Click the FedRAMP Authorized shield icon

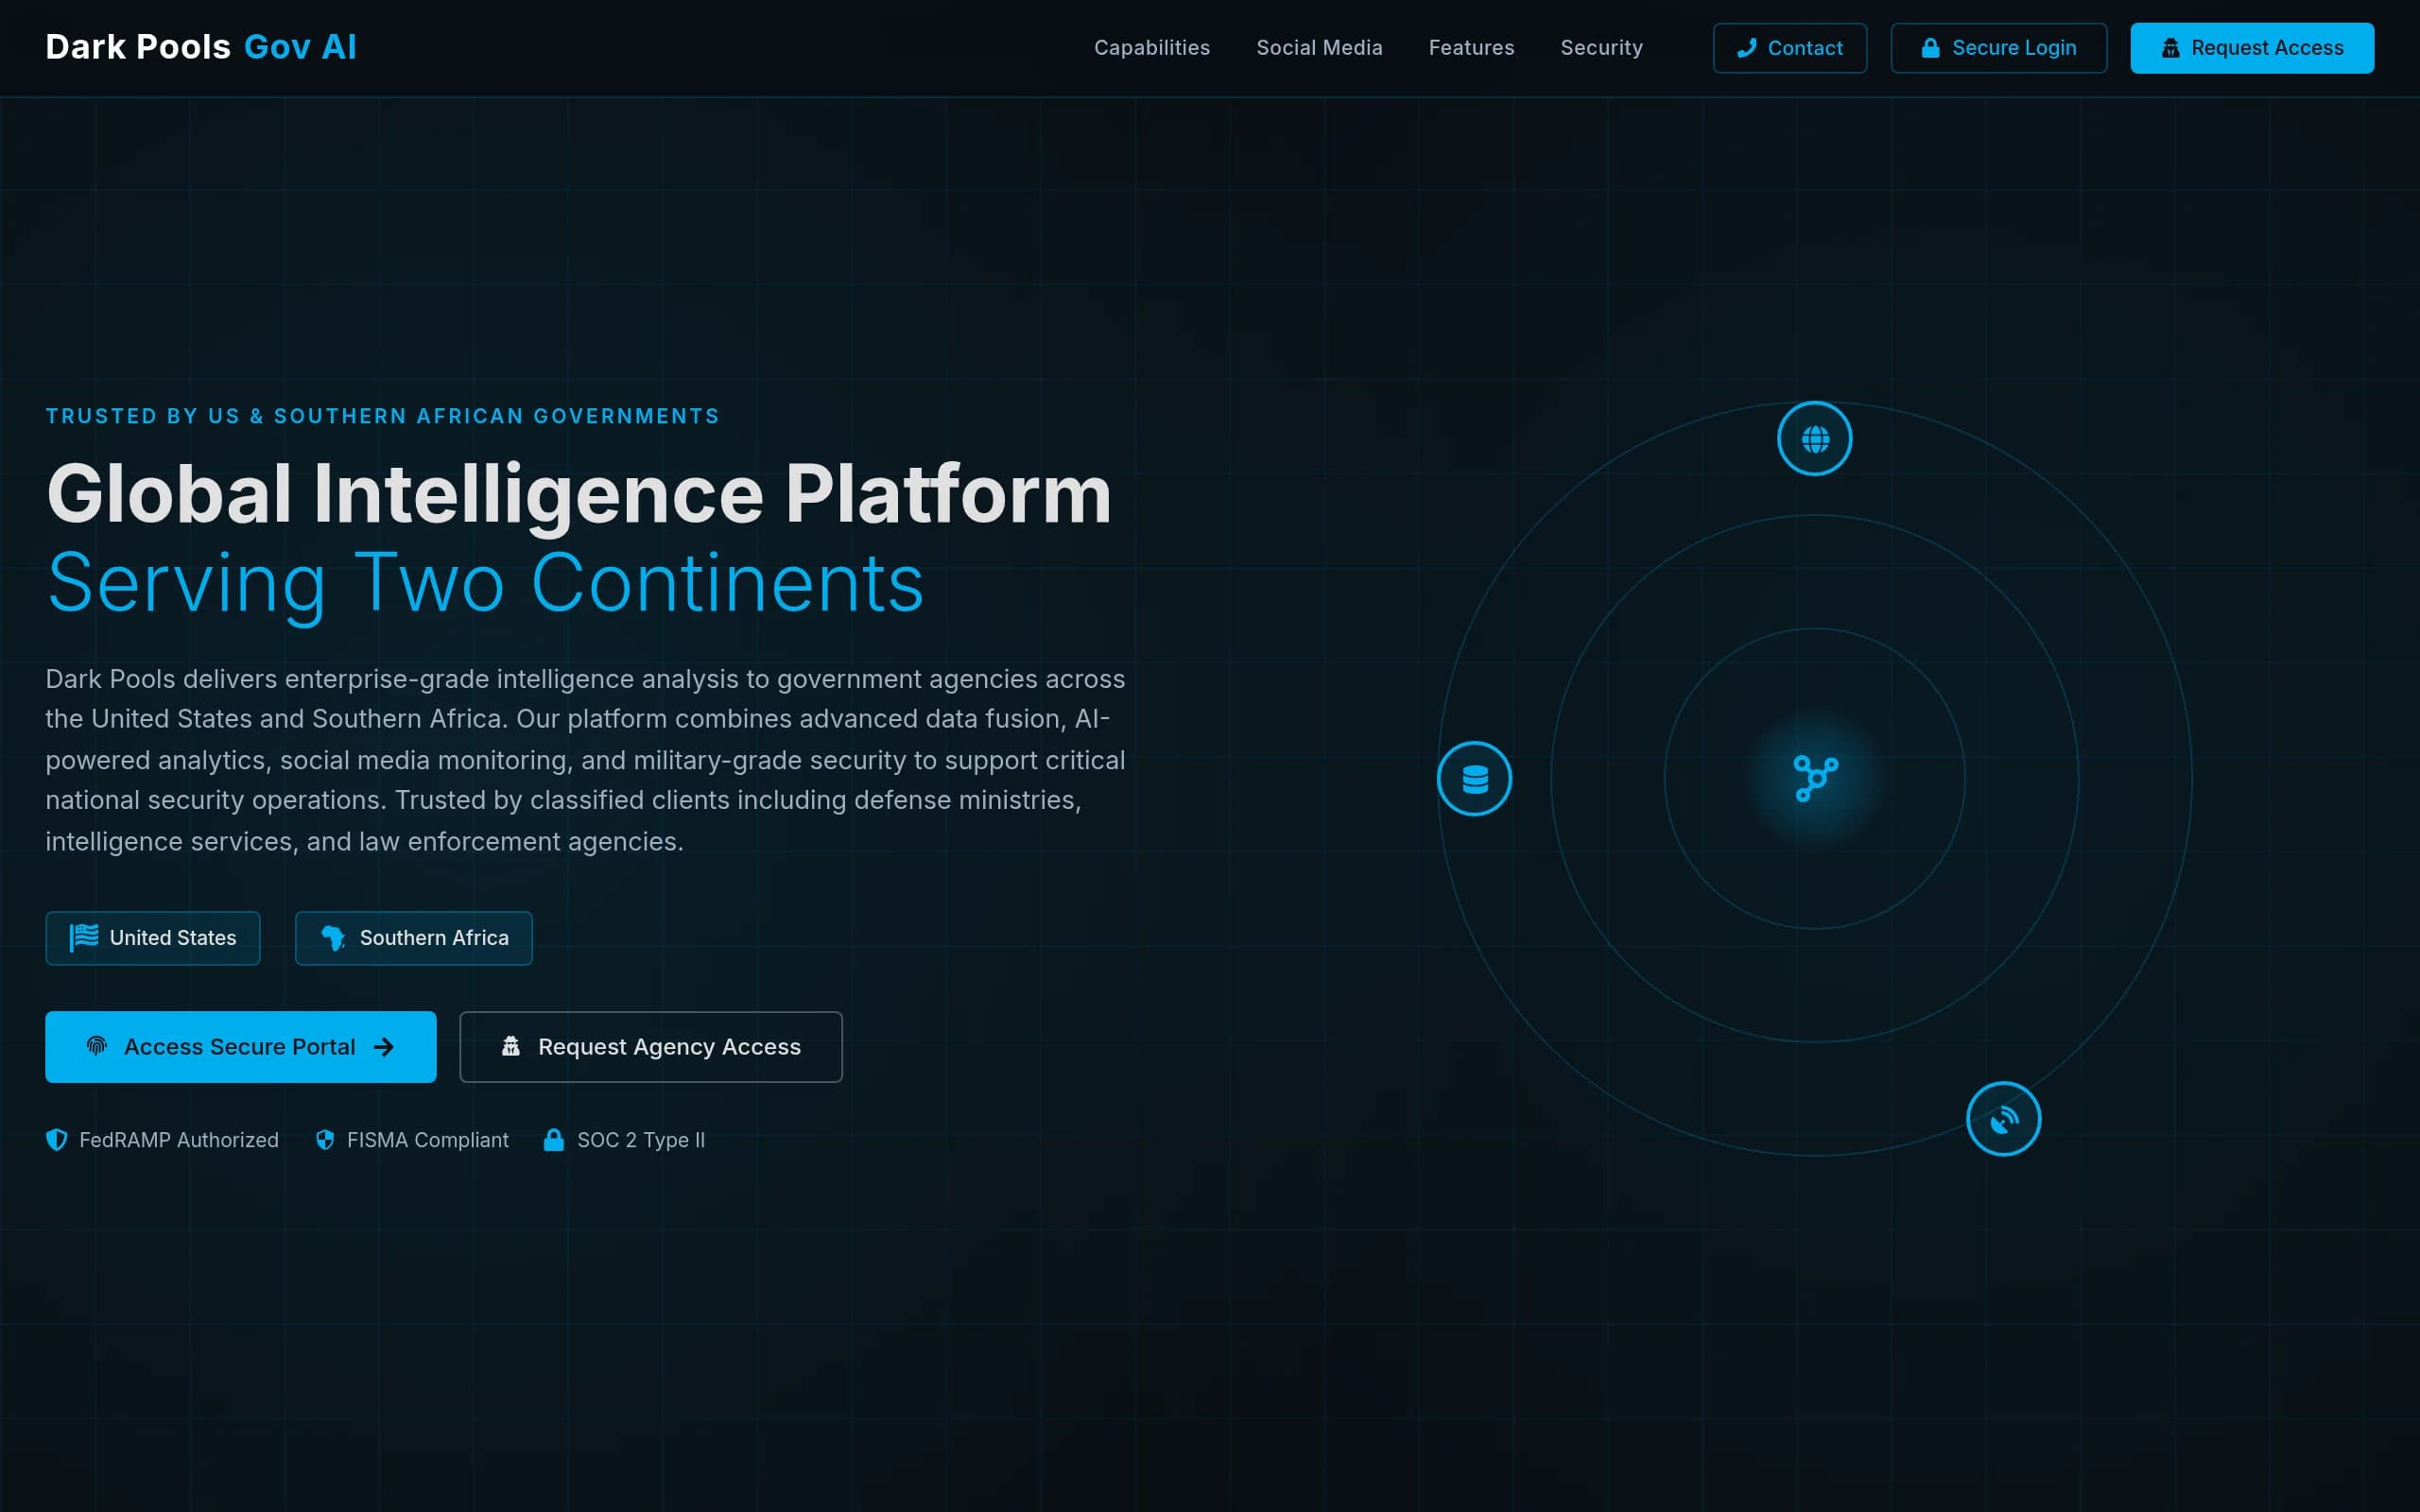click(x=57, y=1140)
